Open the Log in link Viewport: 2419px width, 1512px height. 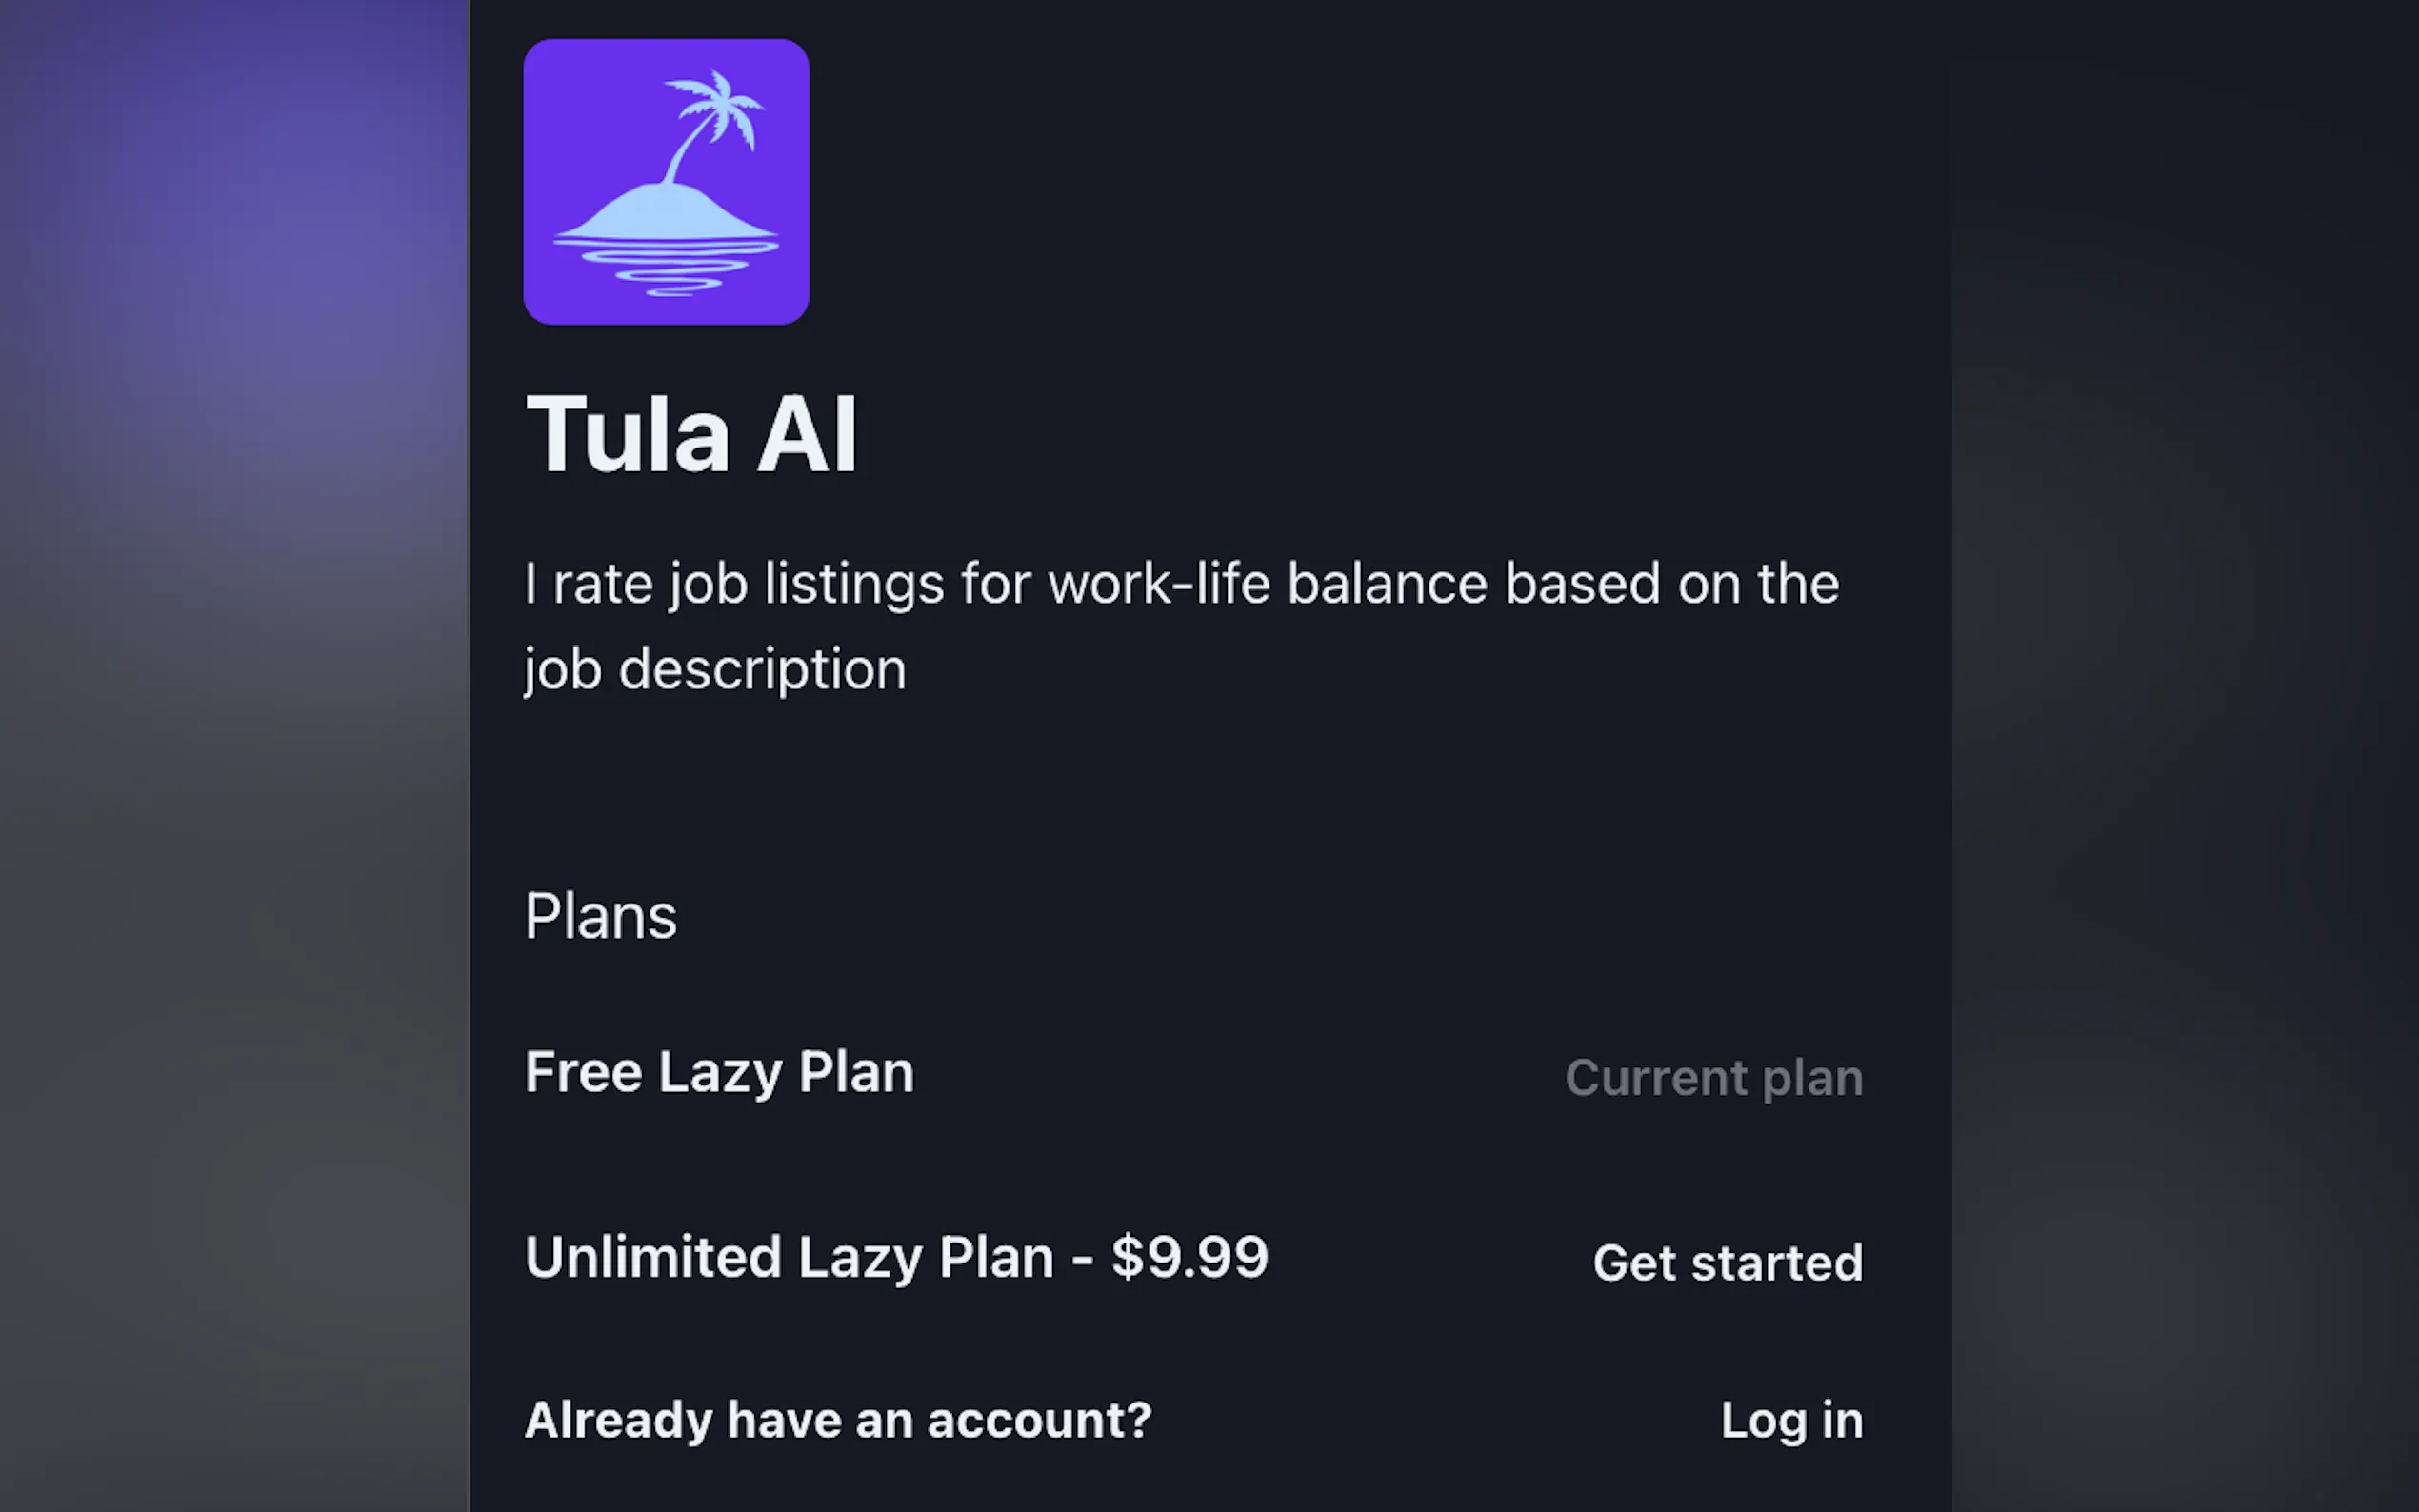pyautogui.click(x=1791, y=1421)
